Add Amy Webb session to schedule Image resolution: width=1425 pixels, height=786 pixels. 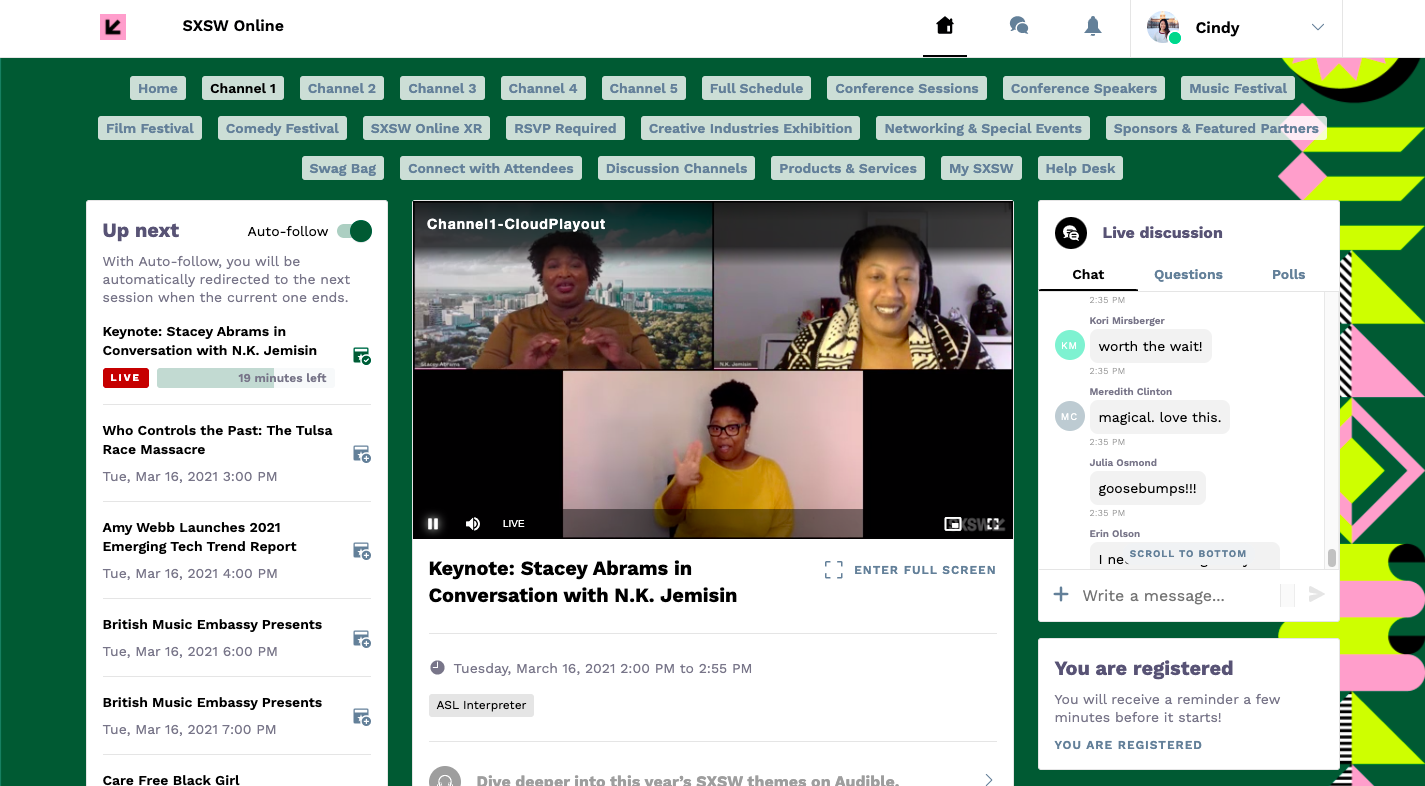click(x=362, y=551)
